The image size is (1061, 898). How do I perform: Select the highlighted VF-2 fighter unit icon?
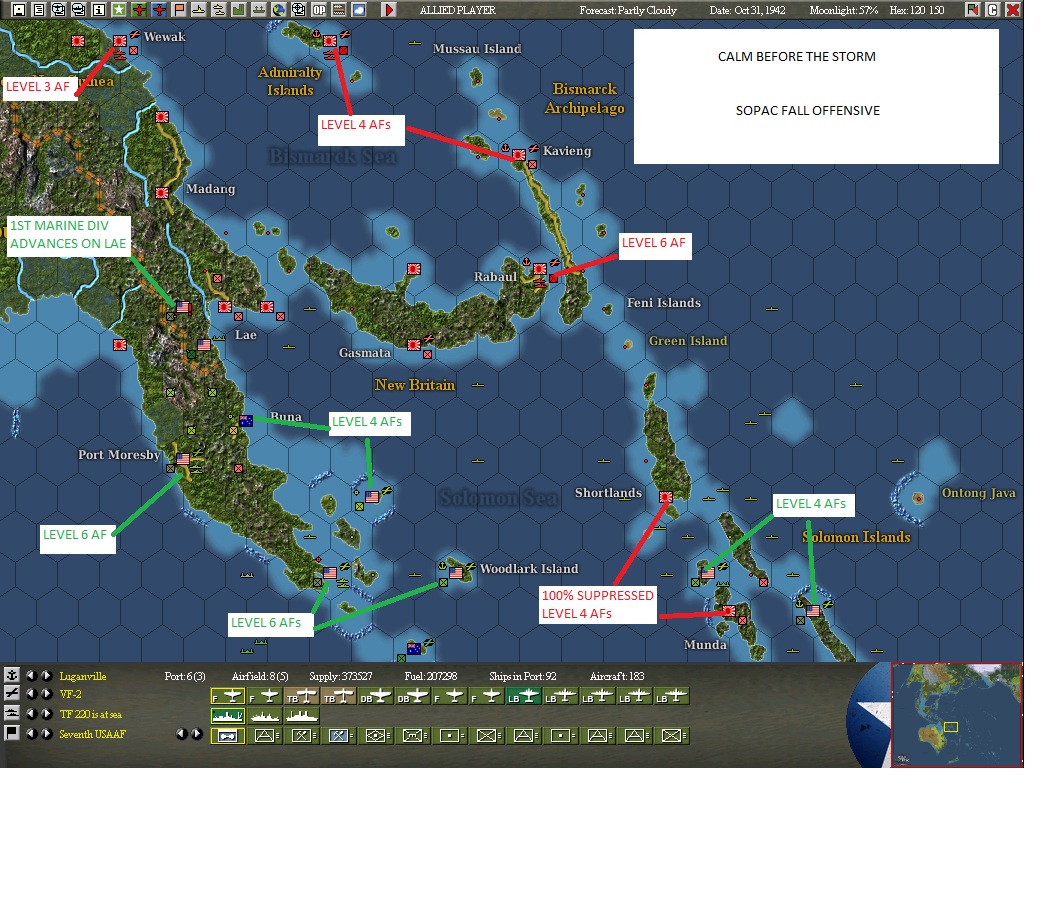pos(228,696)
